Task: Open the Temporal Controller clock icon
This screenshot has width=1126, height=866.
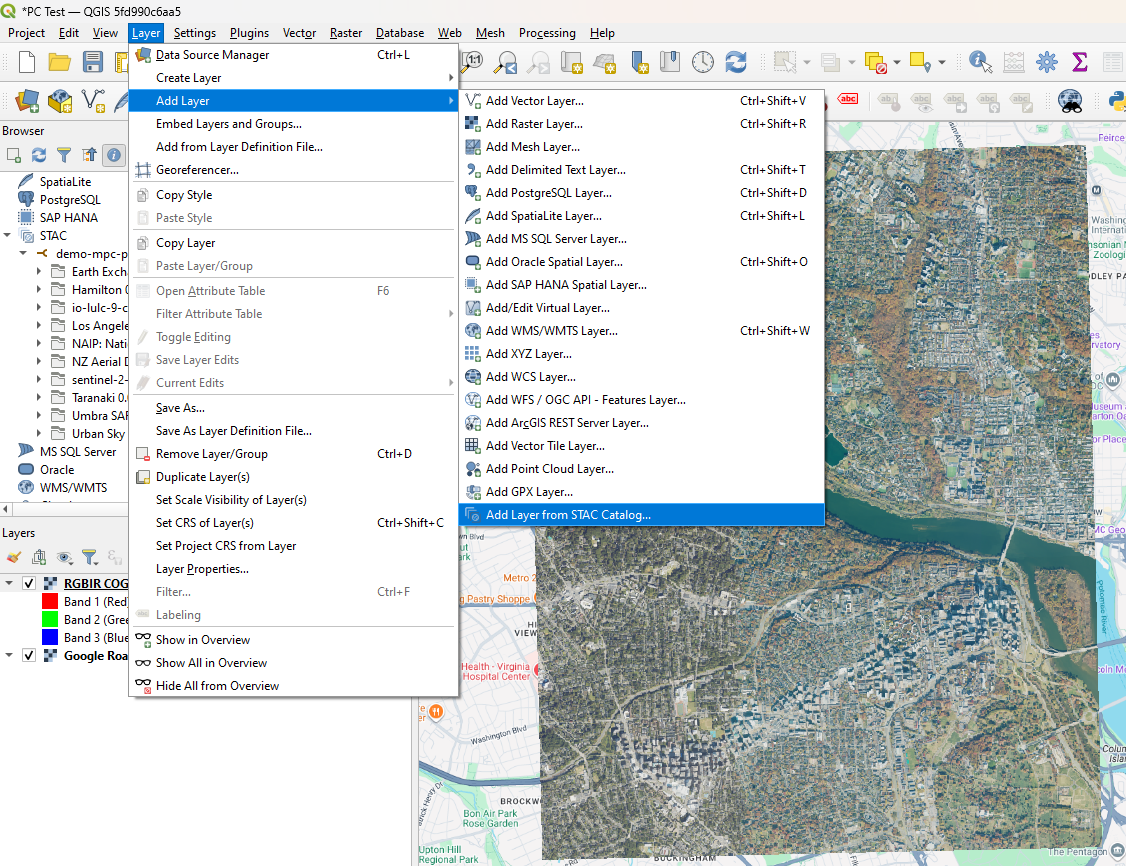Action: pyautogui.click(x=703, y=62)
